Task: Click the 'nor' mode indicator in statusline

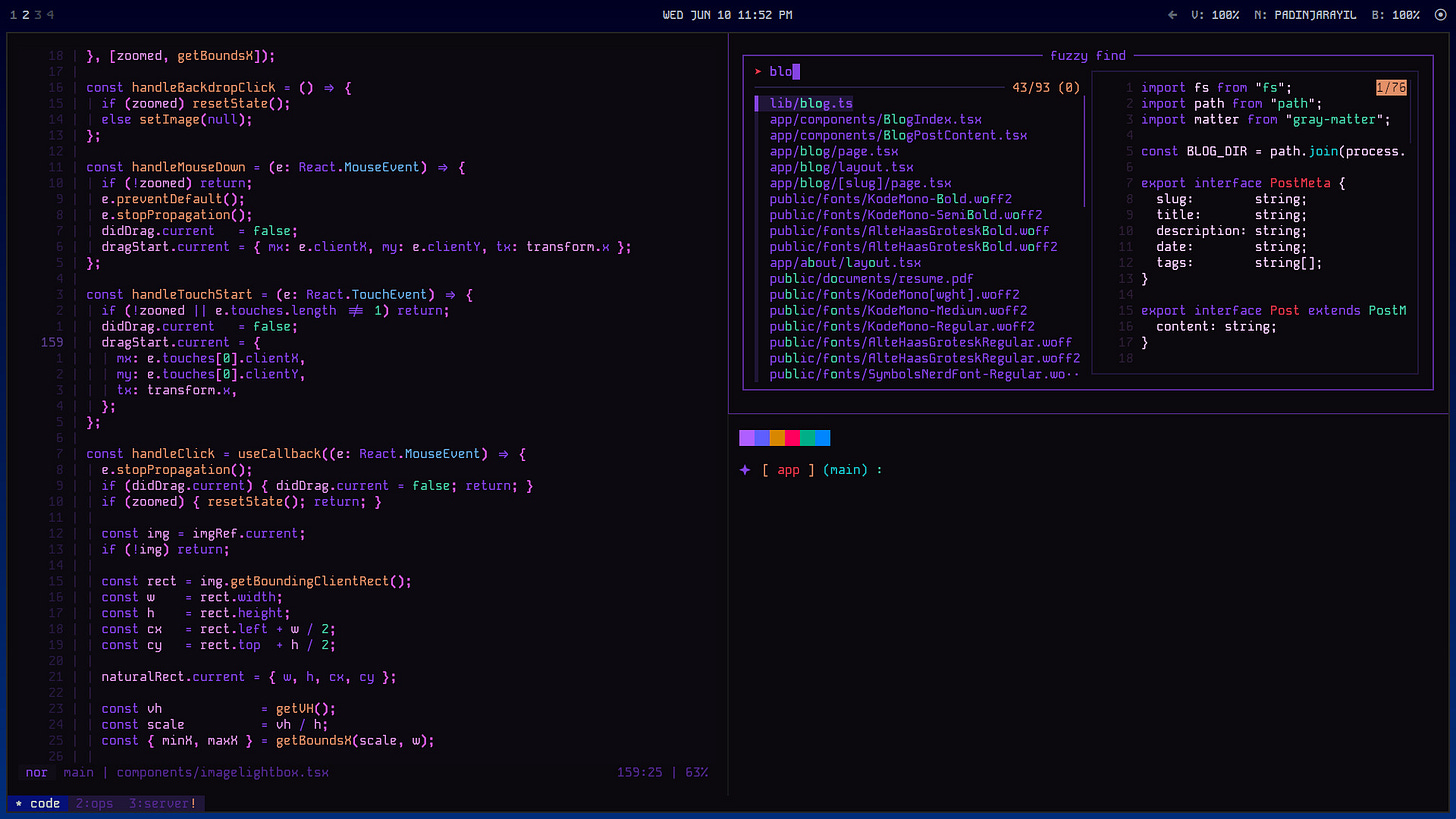Action: [x=37, y=773]
